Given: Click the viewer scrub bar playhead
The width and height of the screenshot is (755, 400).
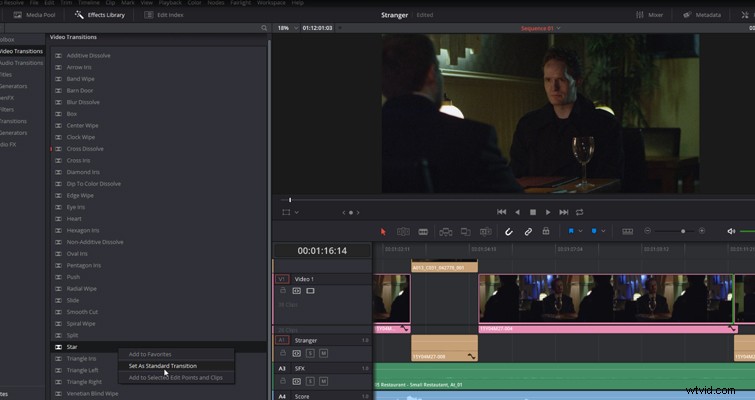Looking at the screenshot, I should pyautogui.click(x=290, y=200).
